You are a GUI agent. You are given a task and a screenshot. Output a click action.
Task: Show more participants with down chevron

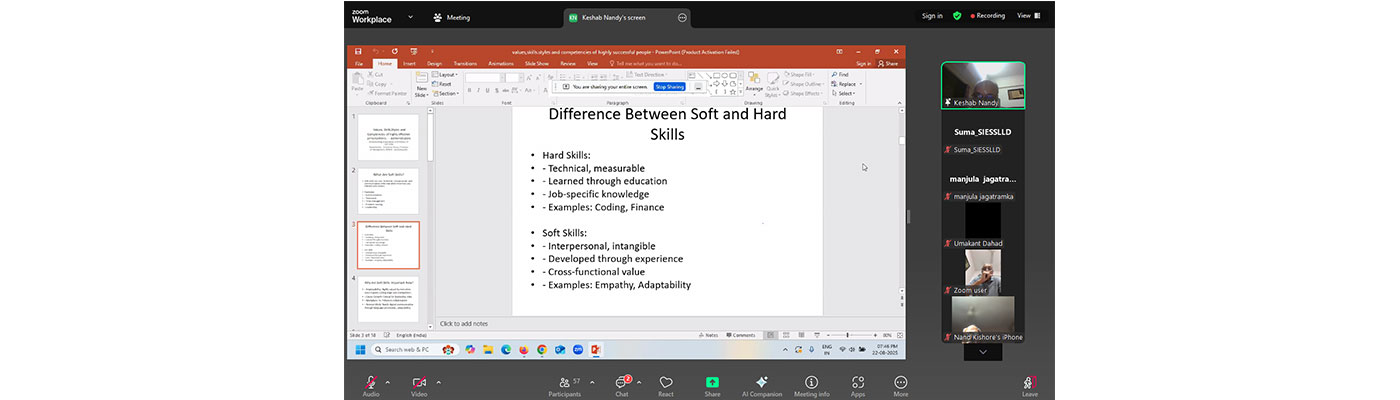pyautogui.click(x=983, y=352)
